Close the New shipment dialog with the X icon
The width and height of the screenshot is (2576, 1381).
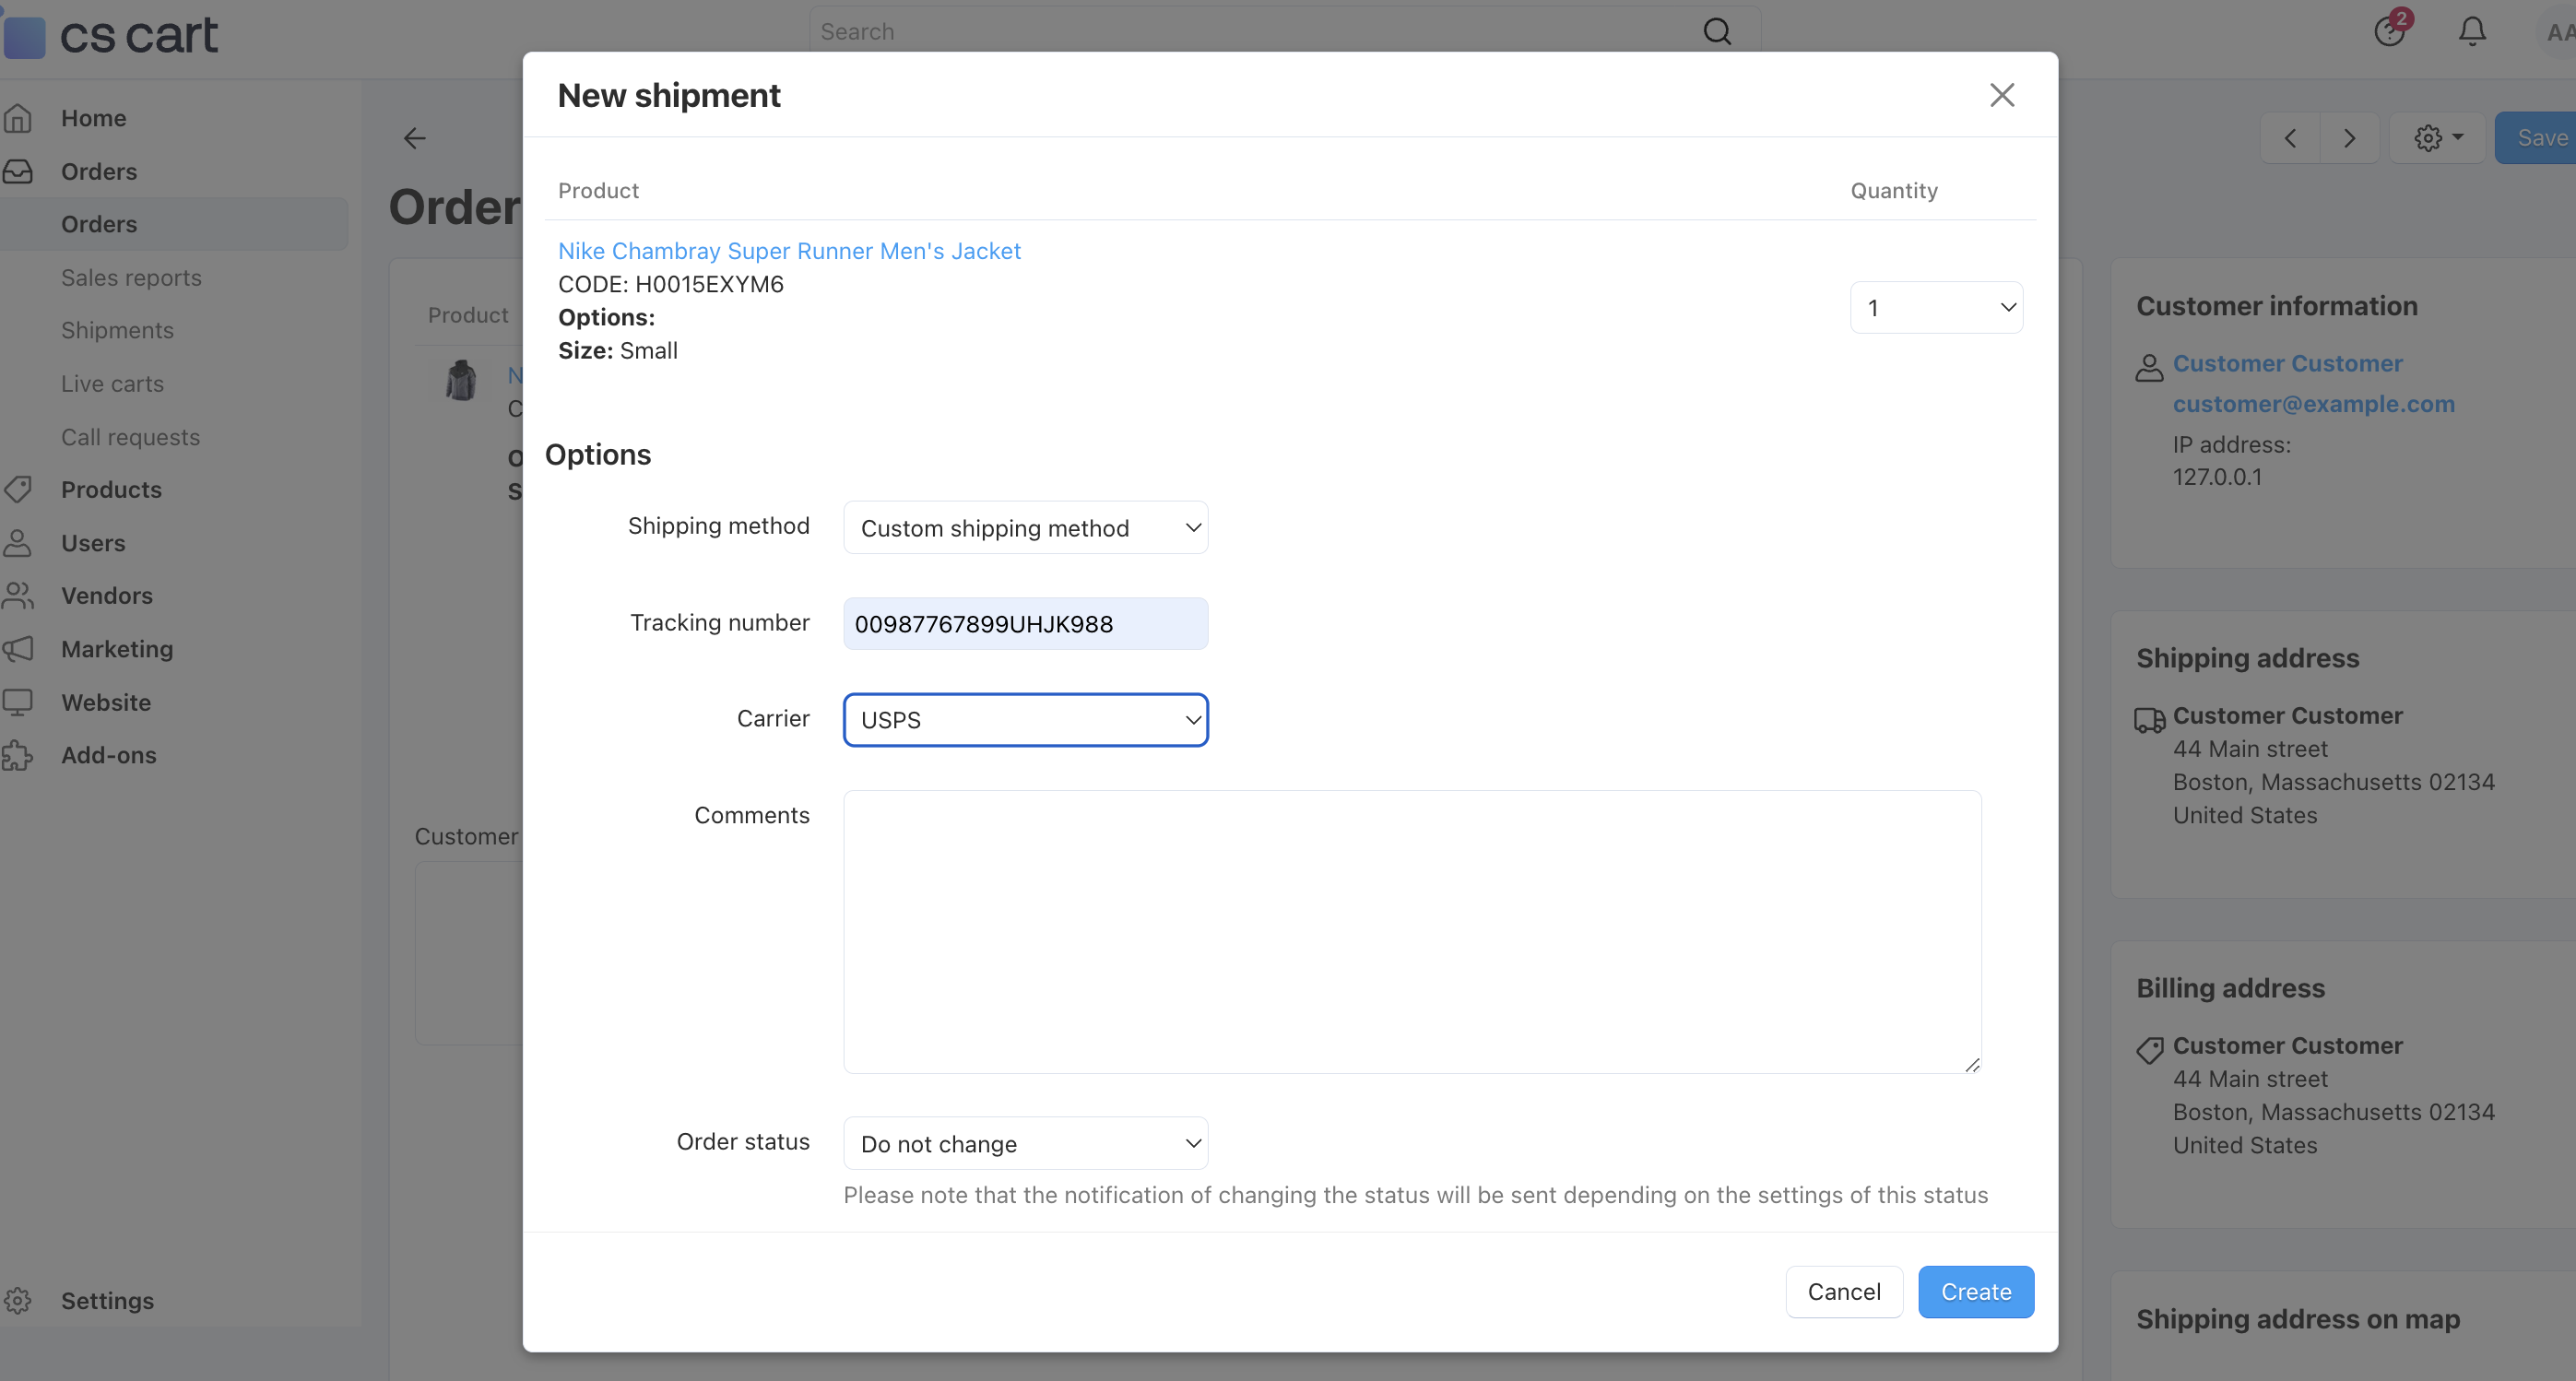point(2002,95)
